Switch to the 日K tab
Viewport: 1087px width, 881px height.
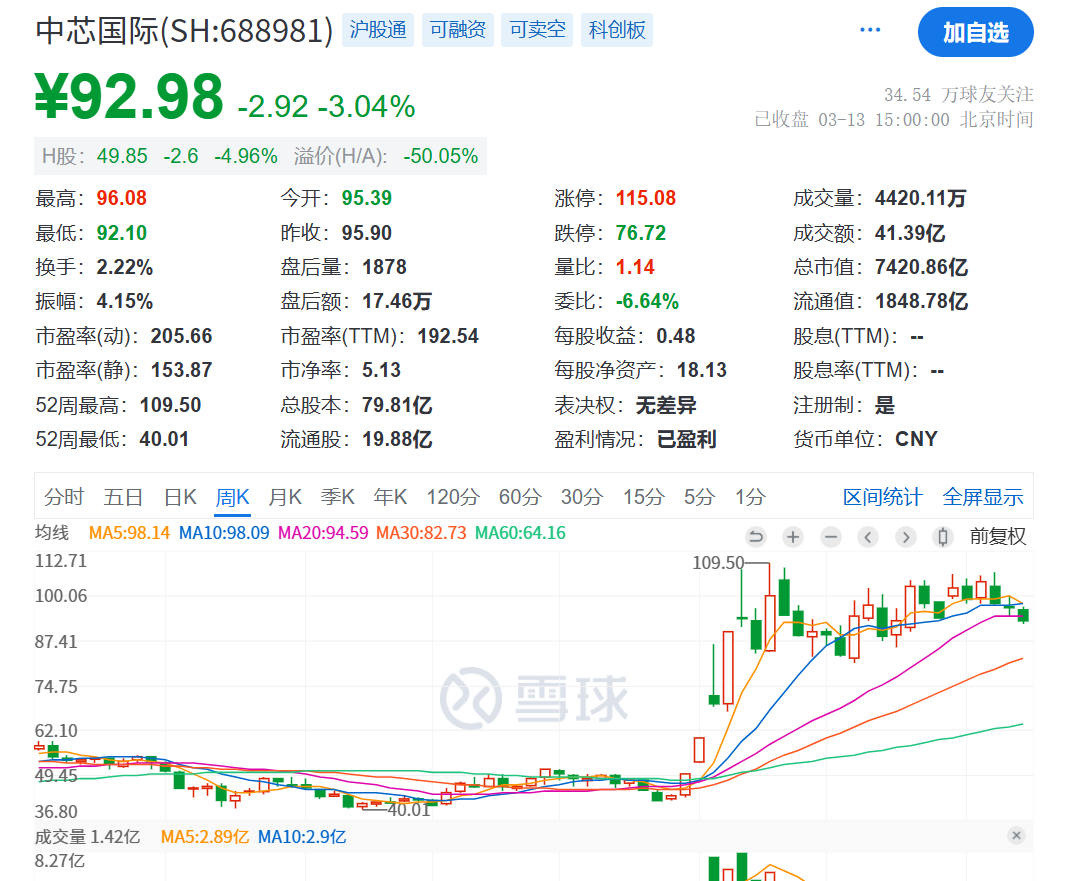tap(180, 497)
